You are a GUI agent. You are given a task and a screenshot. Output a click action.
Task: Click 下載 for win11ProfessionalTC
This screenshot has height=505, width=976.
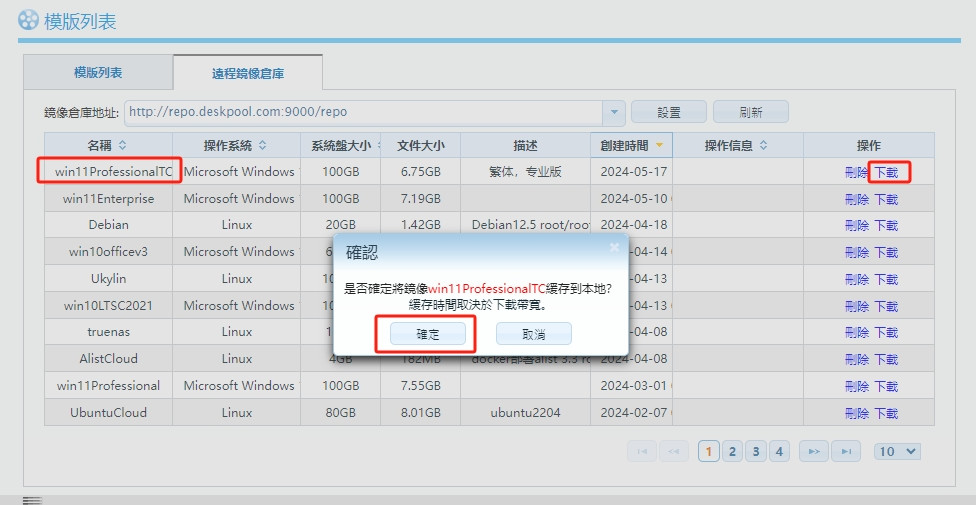[x=886, y=172]
